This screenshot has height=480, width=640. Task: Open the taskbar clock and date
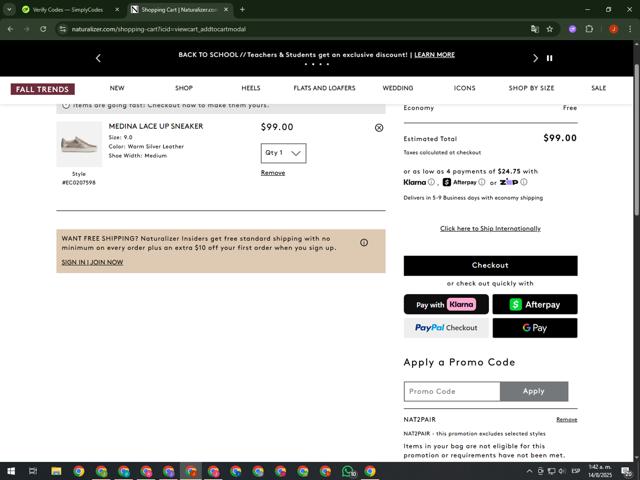coord(600,471)
